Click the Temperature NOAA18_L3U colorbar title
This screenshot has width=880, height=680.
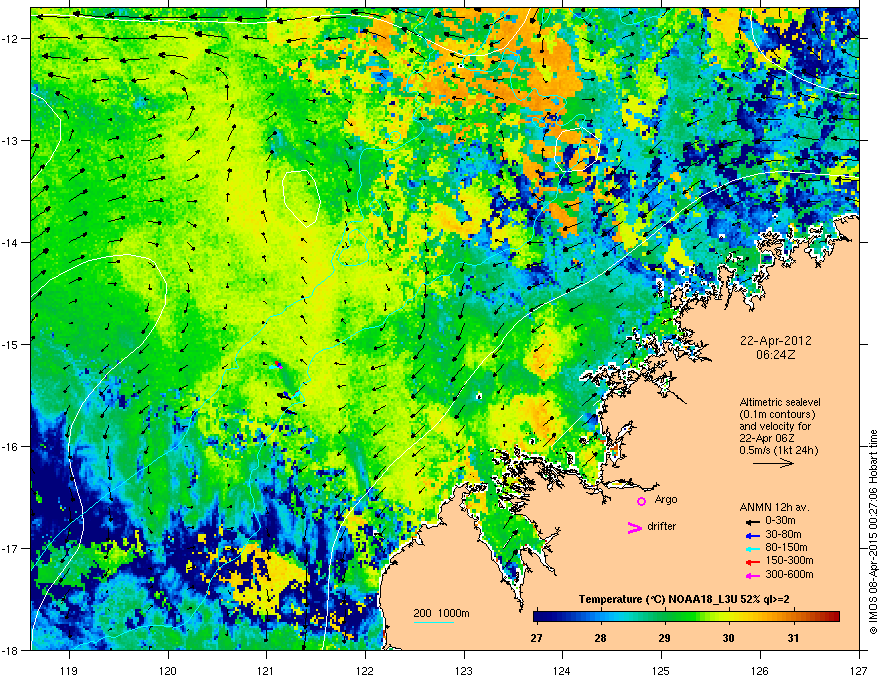click(684, 600)
